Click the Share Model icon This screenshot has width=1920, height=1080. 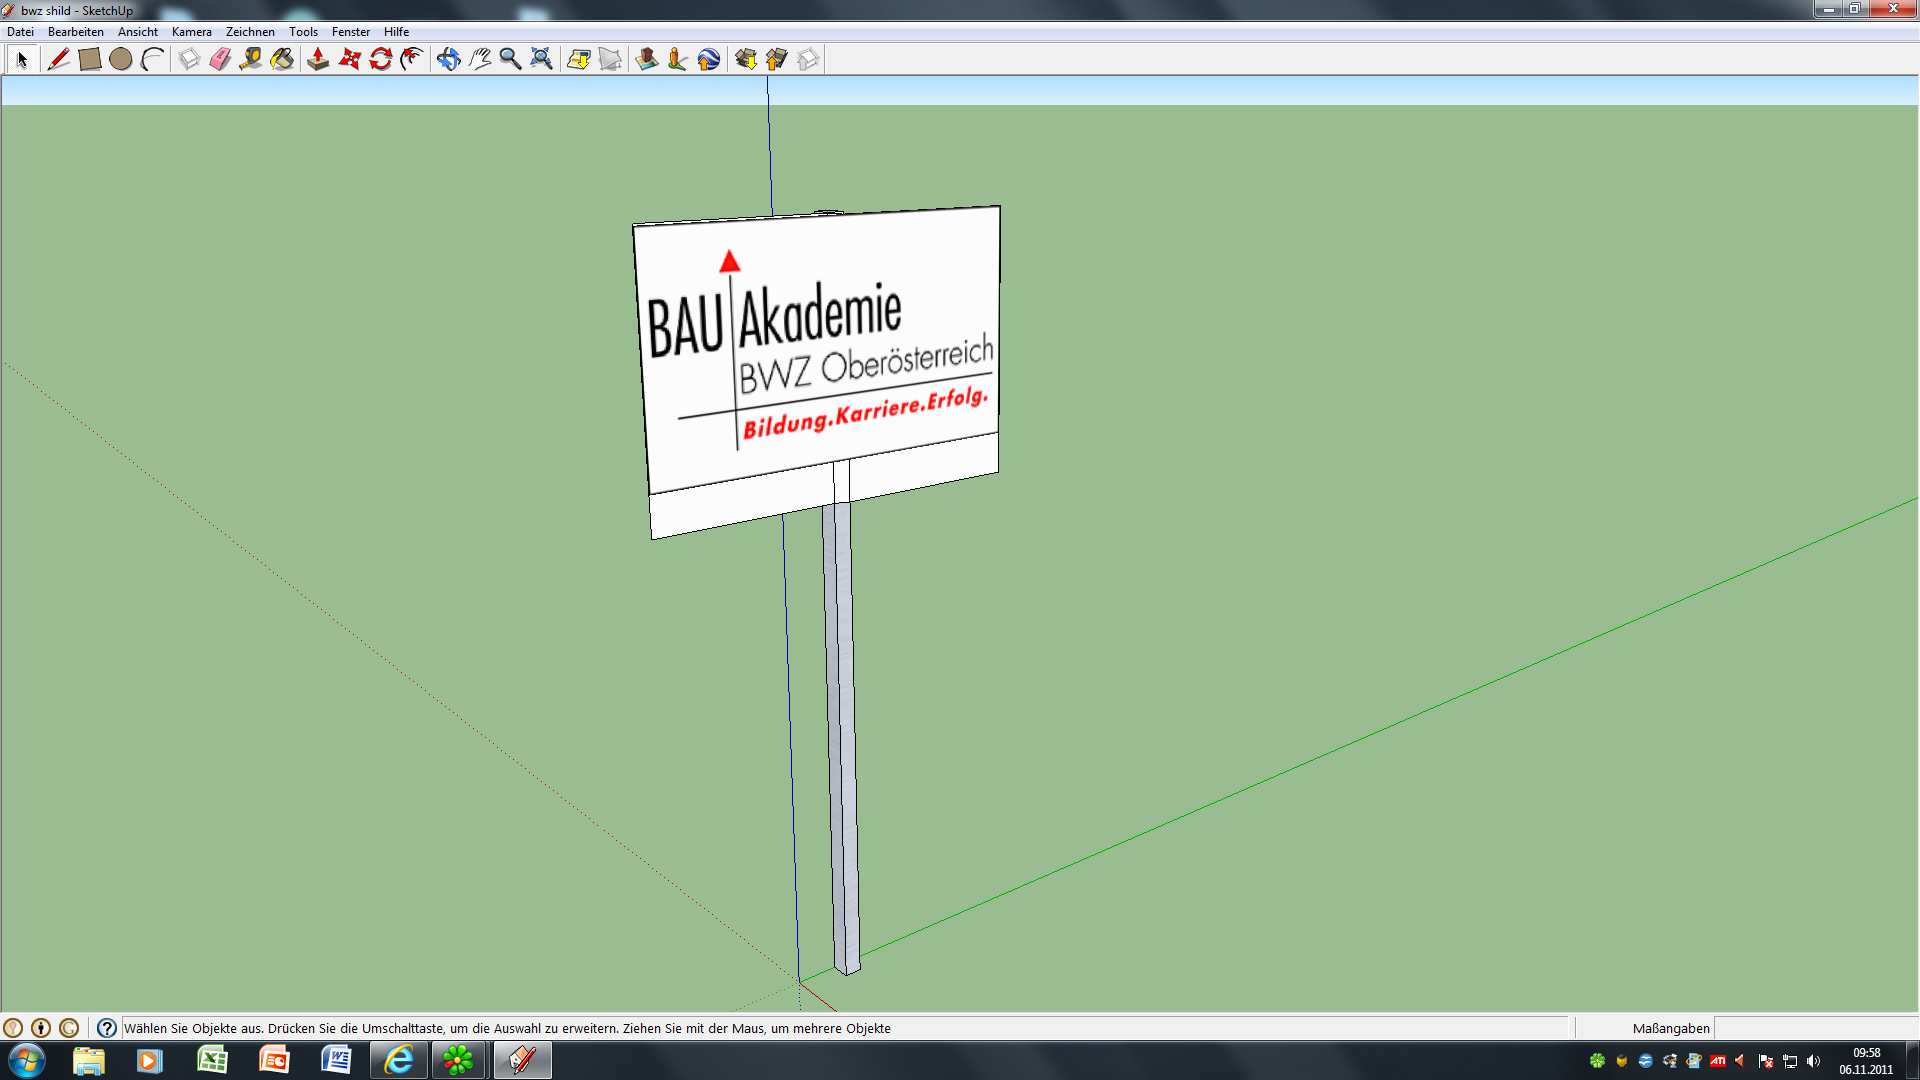(776, 60)
